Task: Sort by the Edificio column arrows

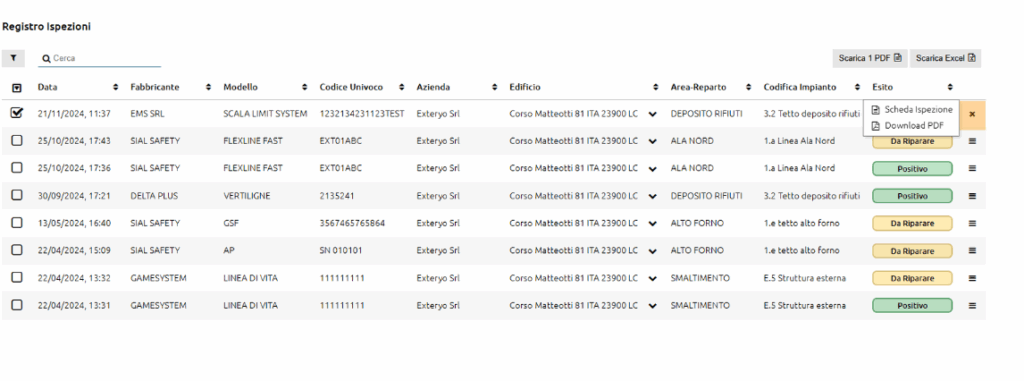Action: tap(655, 87)
